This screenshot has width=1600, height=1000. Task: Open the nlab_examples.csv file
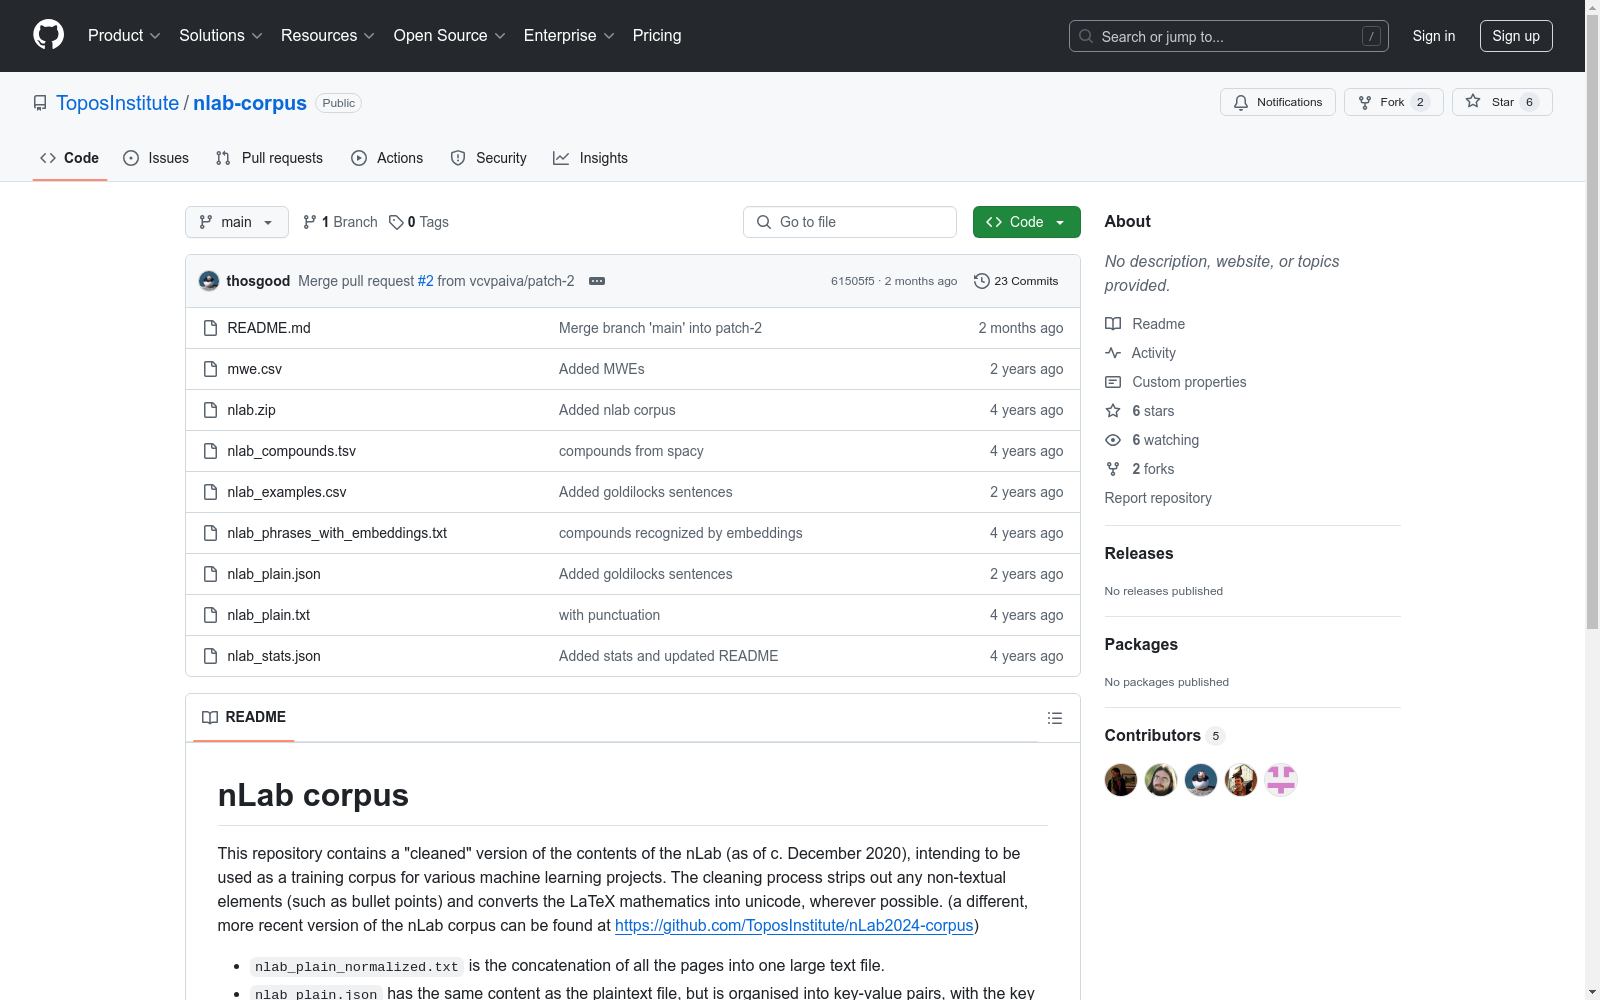(x=287, y=492)
